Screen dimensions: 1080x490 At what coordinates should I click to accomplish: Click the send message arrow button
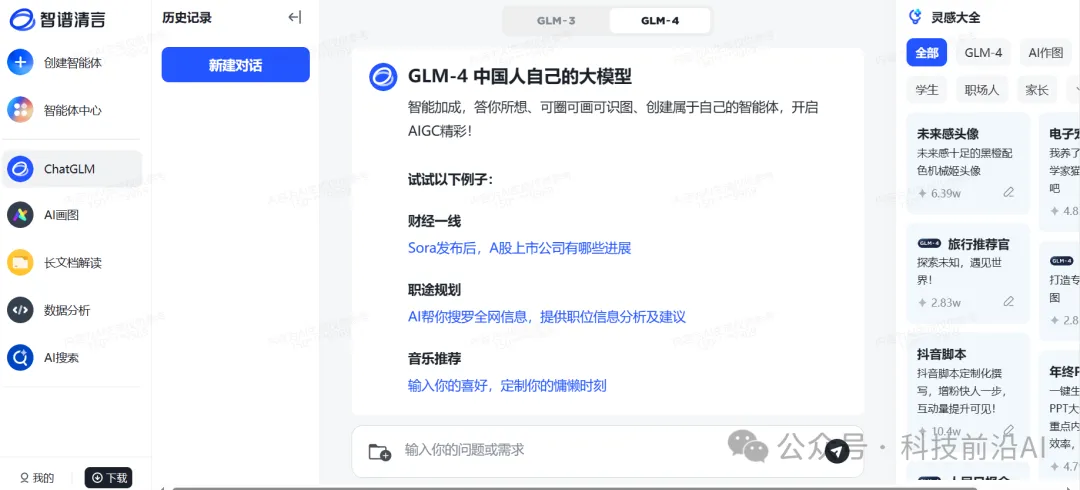point(837,451)
